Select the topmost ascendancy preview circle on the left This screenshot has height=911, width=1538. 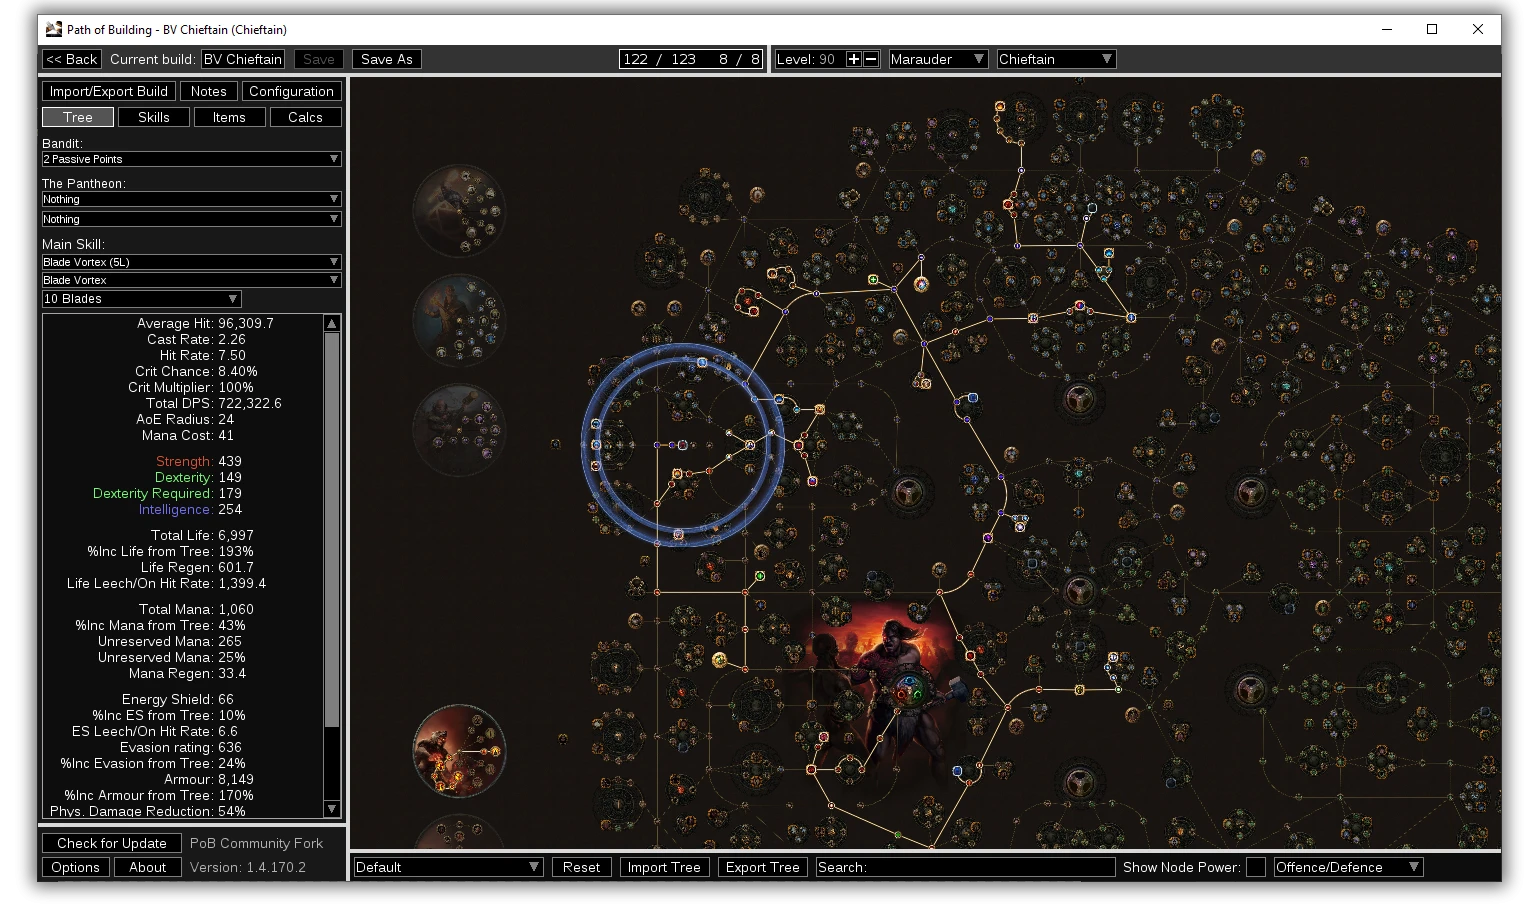pyautogui.click(x=458, y=210)
